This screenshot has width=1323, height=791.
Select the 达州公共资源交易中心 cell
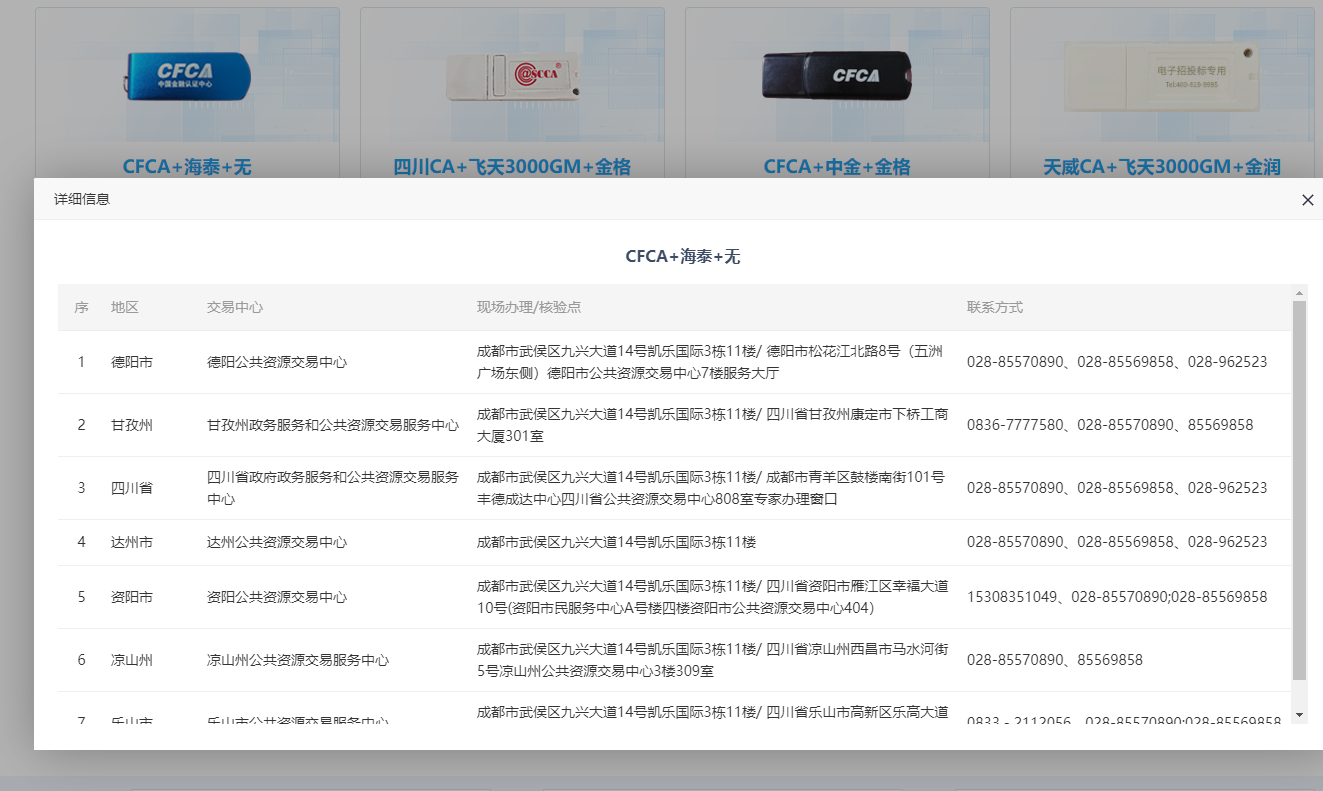[277, 542]
